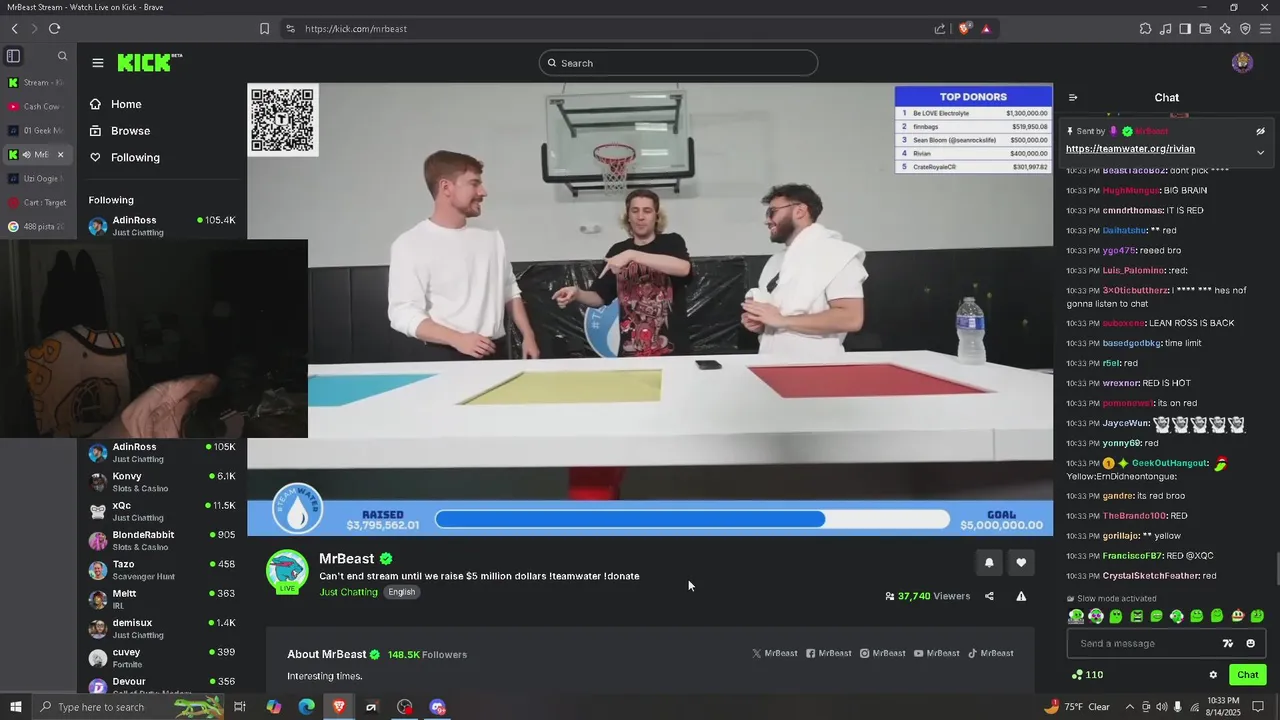Select the last quick emote in chat row
The height and width of the screenshot is (720, 1280).
[1257, 616]
